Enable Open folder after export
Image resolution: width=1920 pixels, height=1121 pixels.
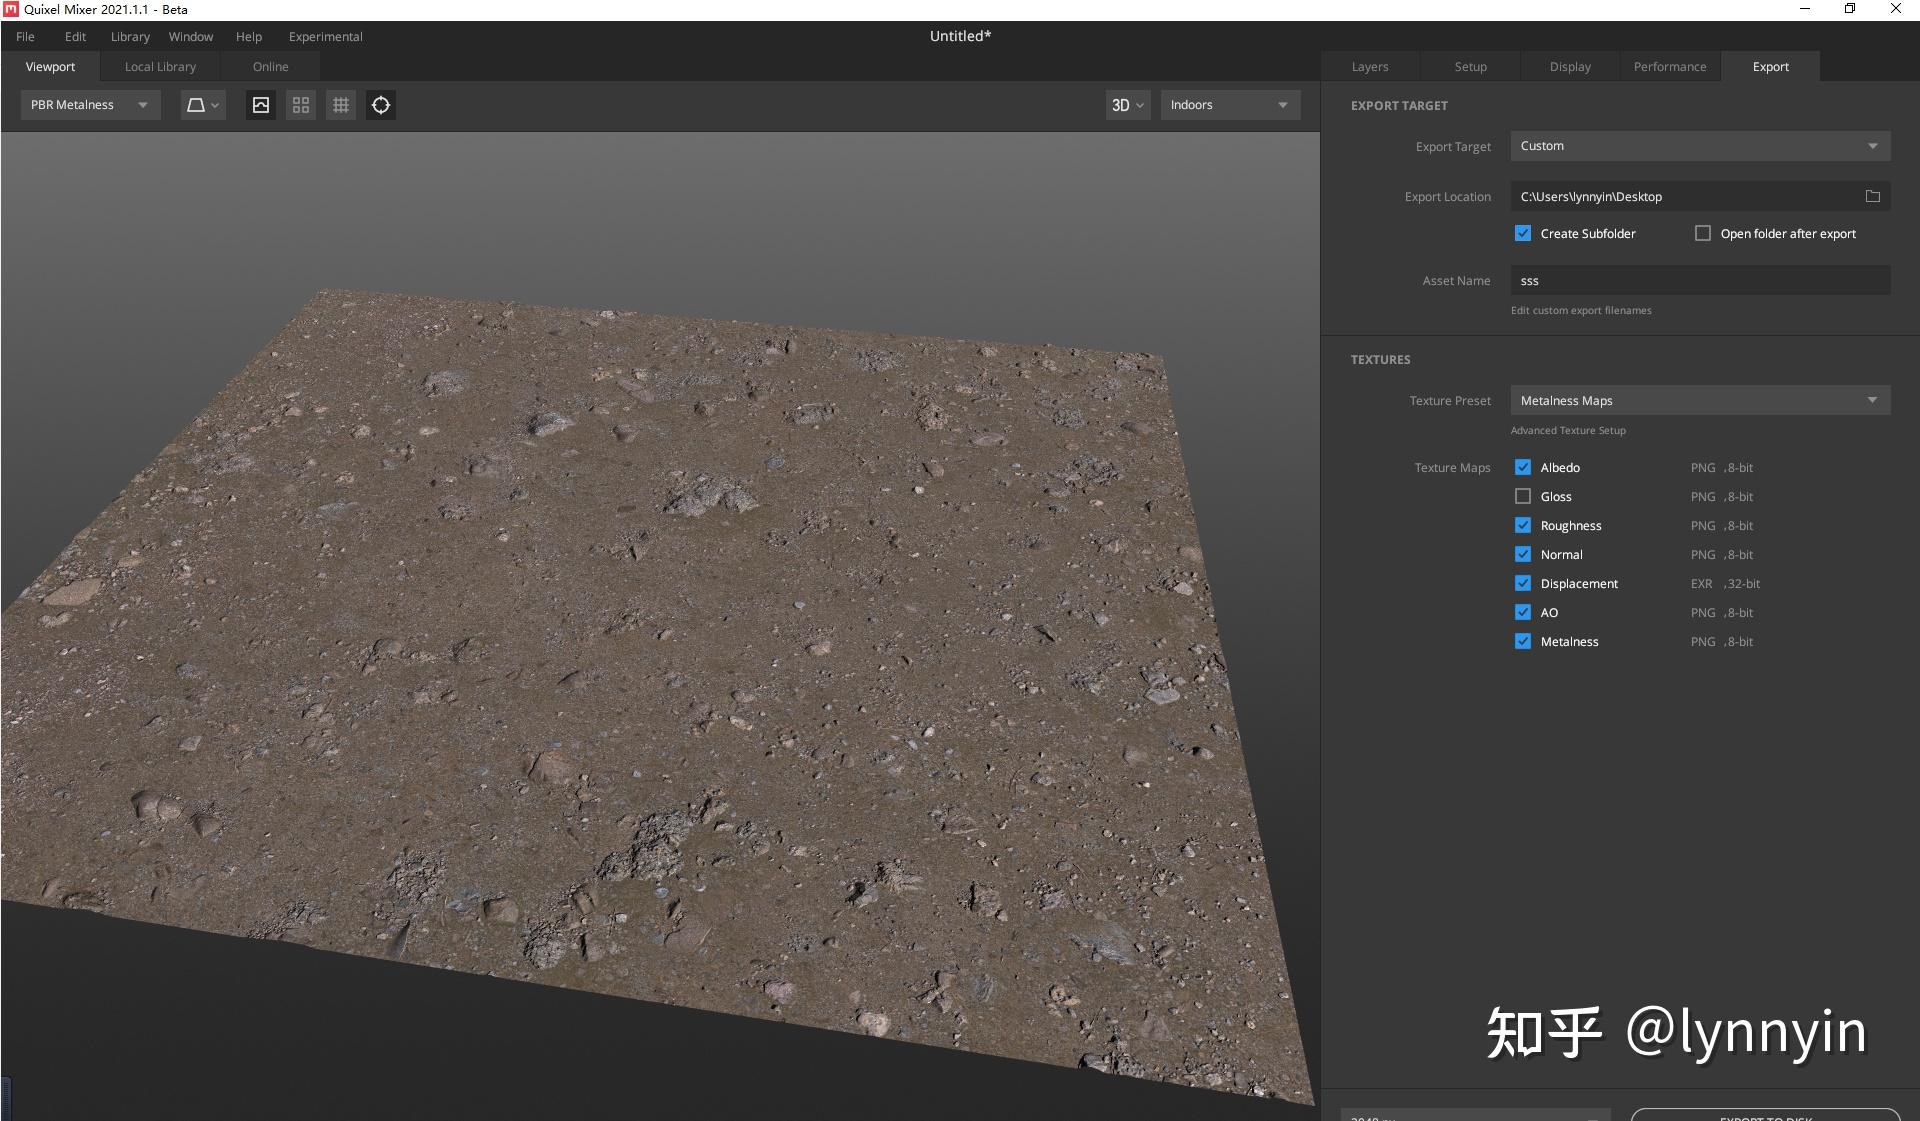coord(1702,233)
